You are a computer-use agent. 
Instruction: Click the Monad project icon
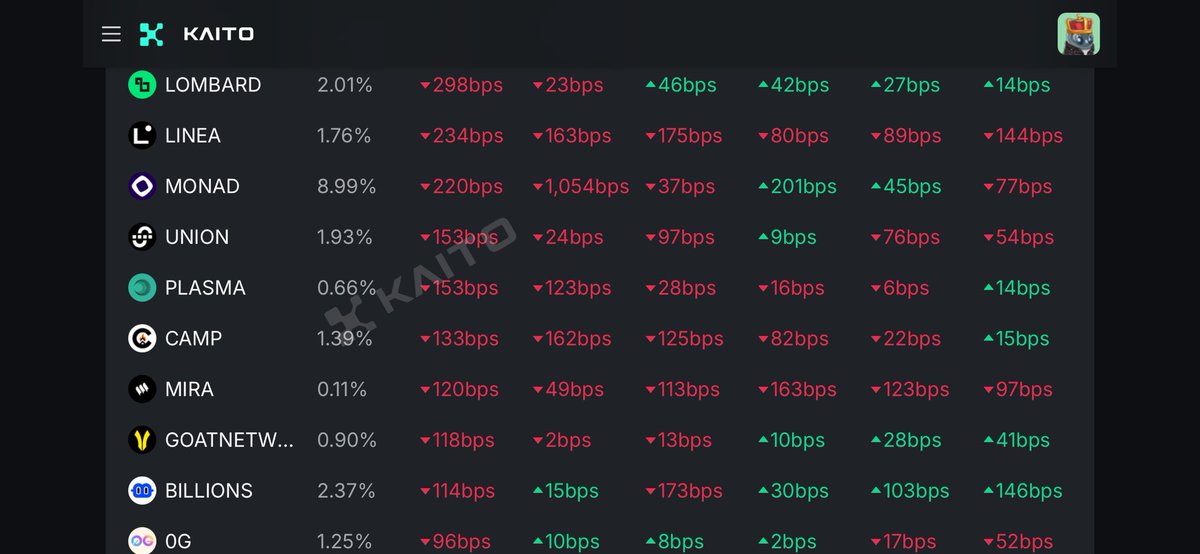(x=142, y=186)
